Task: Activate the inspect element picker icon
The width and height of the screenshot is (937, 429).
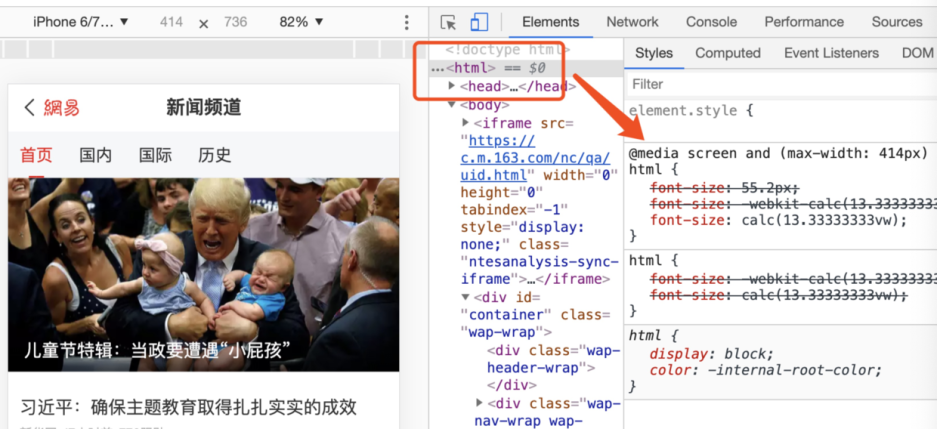Action: (448, 23)
